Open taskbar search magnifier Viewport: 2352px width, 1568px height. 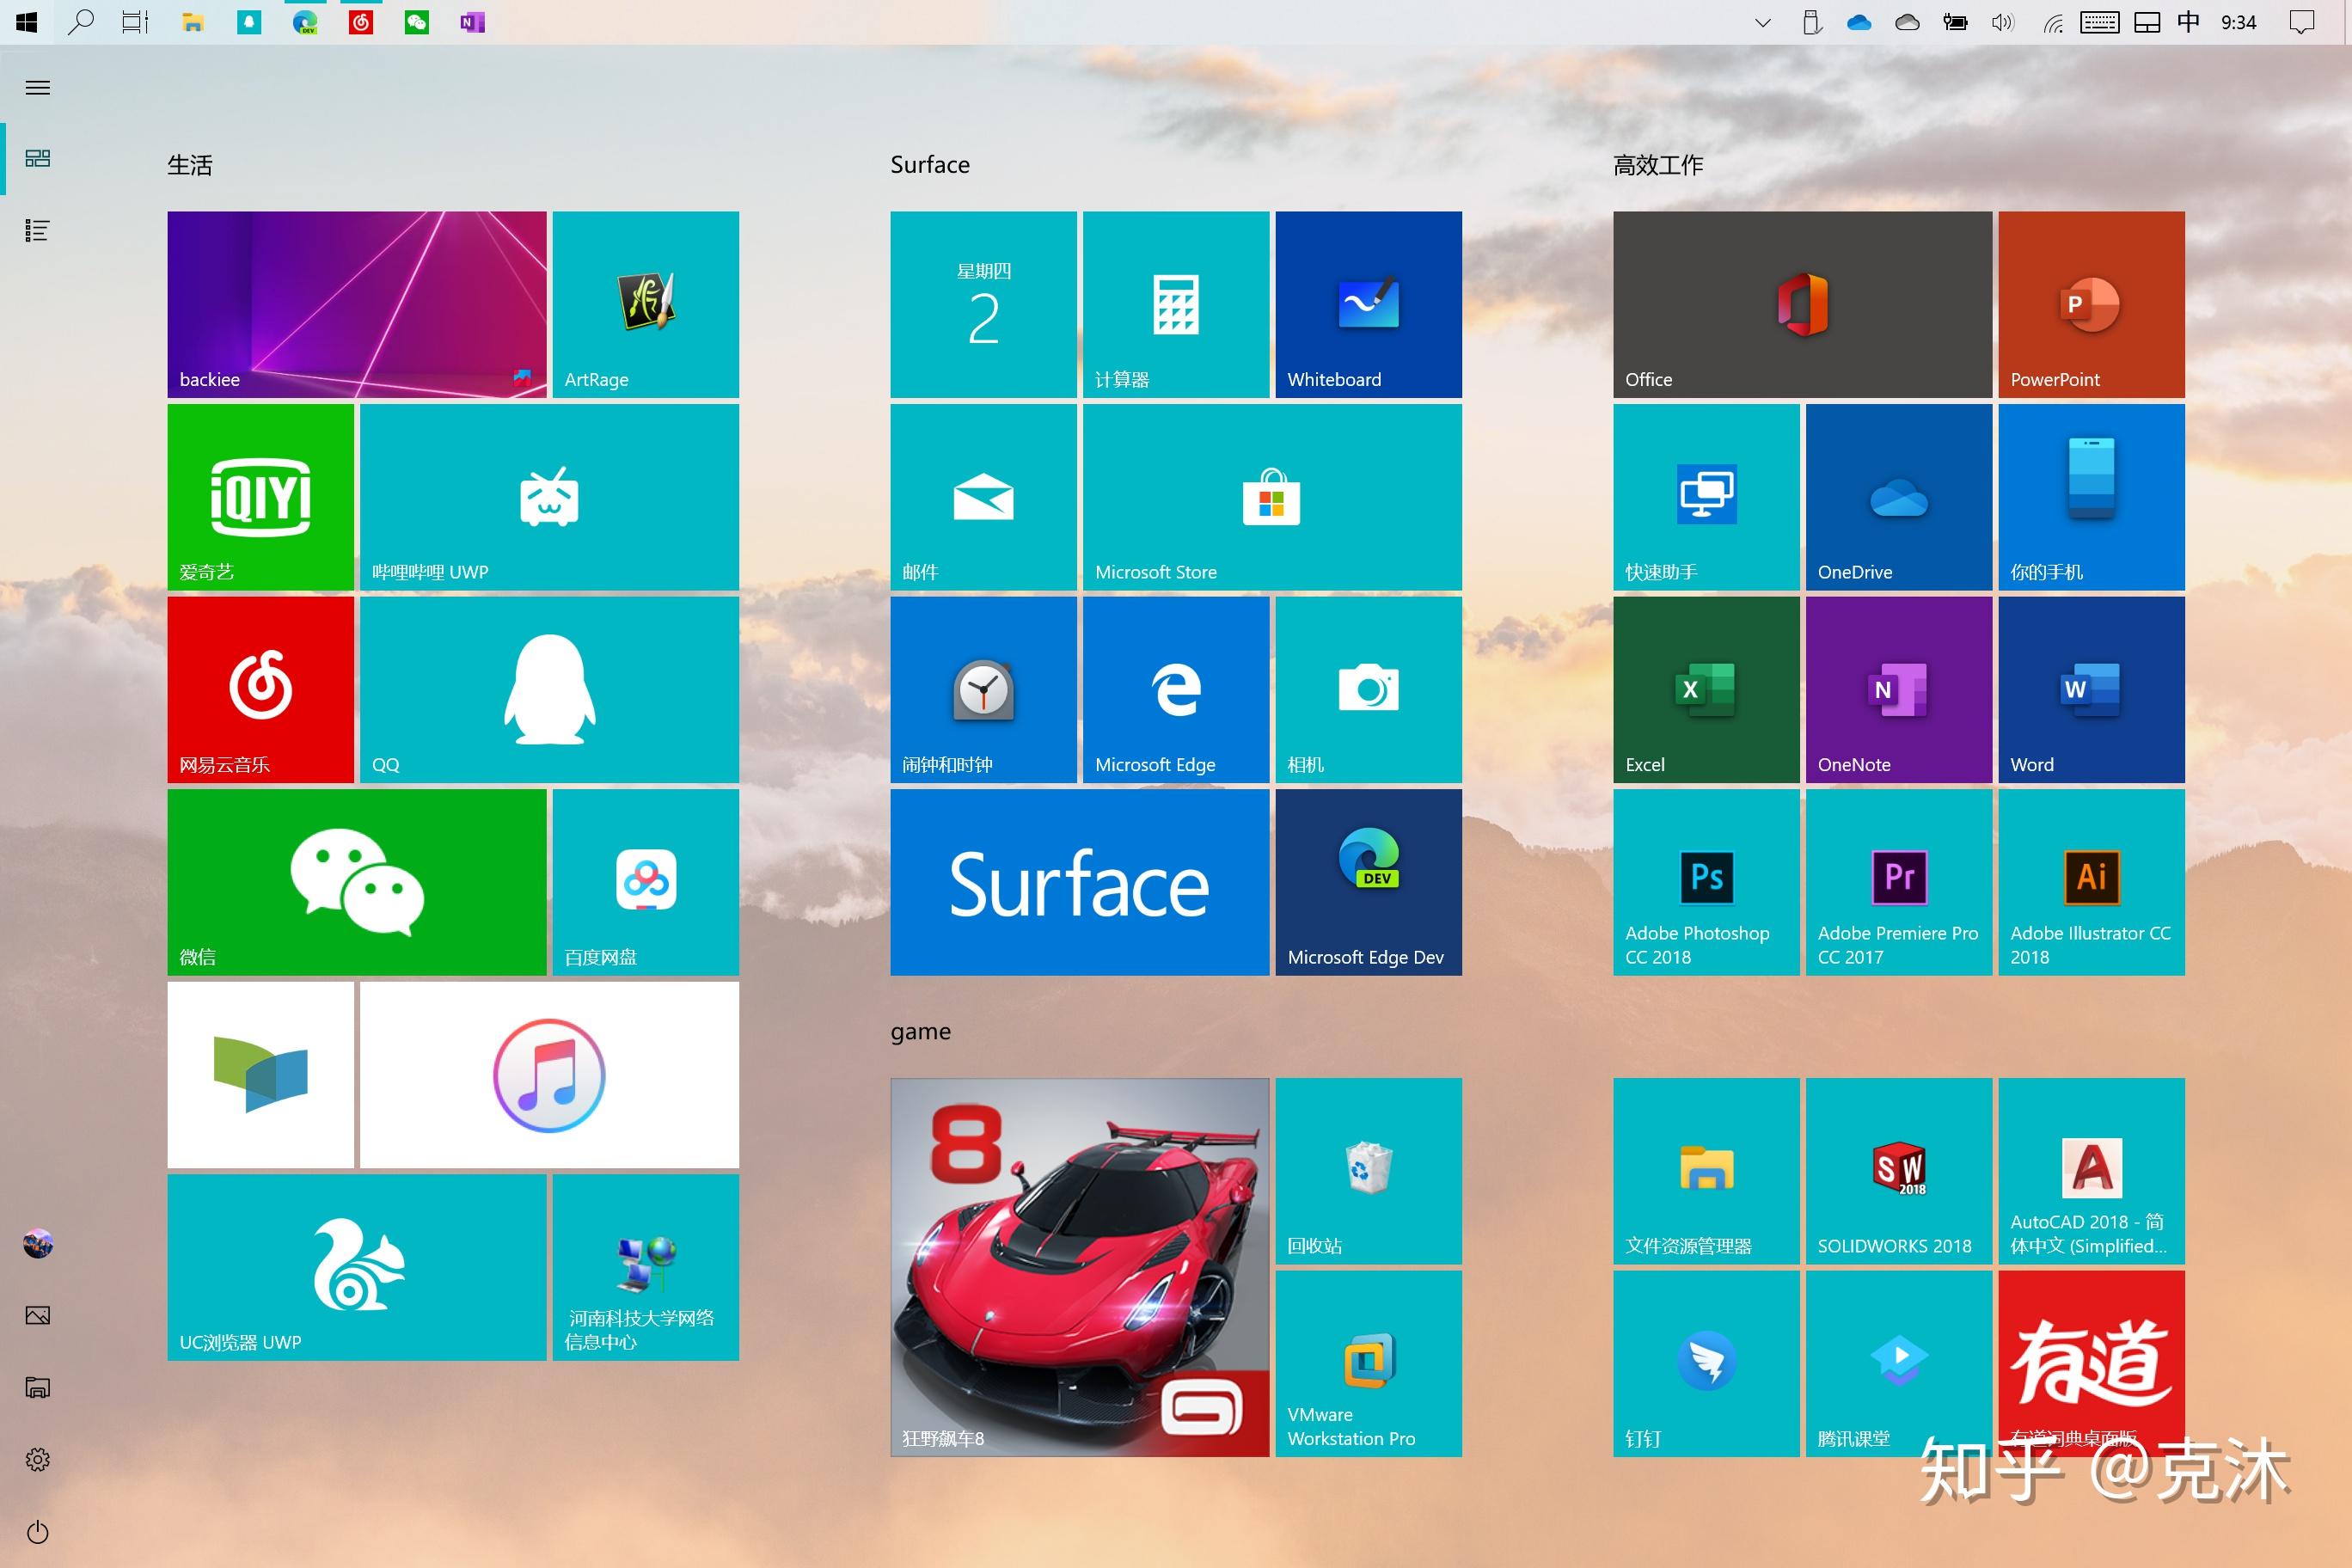(x=81, y=22)
